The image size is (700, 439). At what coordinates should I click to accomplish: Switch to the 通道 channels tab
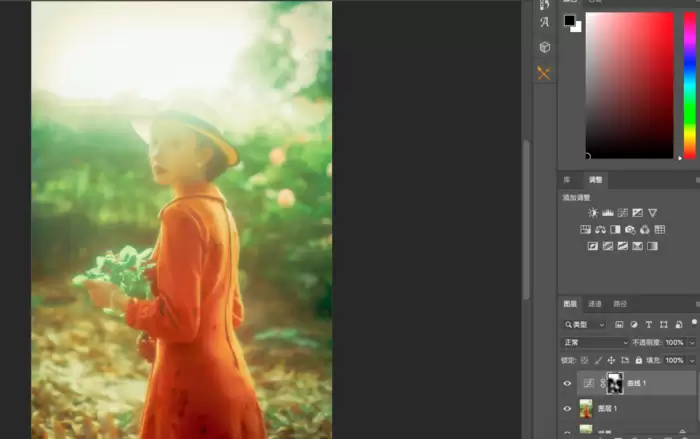595,304
